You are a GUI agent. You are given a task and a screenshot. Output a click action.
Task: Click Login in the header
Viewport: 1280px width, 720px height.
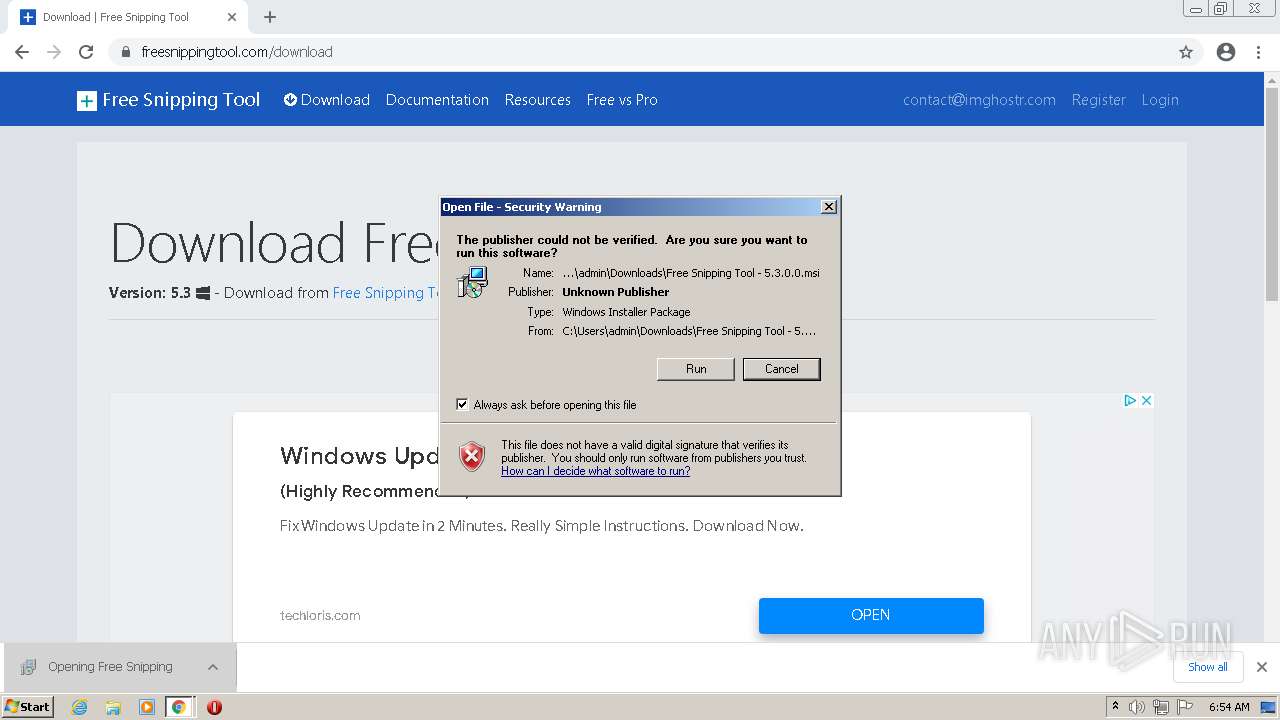point(1160,100)
